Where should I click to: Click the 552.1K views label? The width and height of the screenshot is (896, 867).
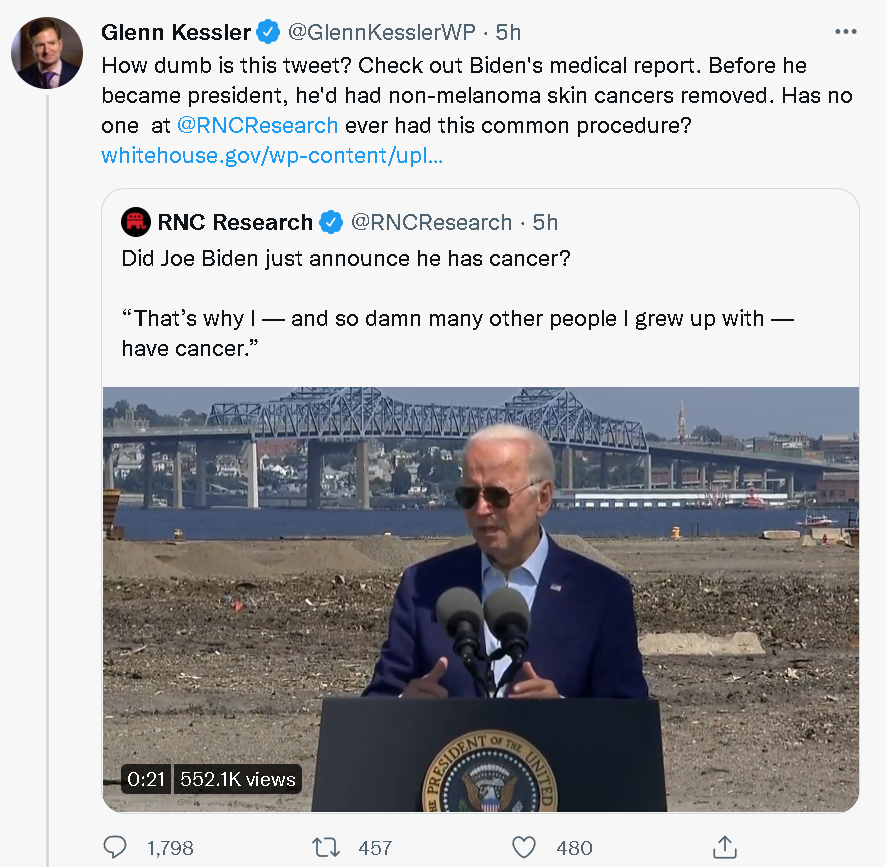238,779
